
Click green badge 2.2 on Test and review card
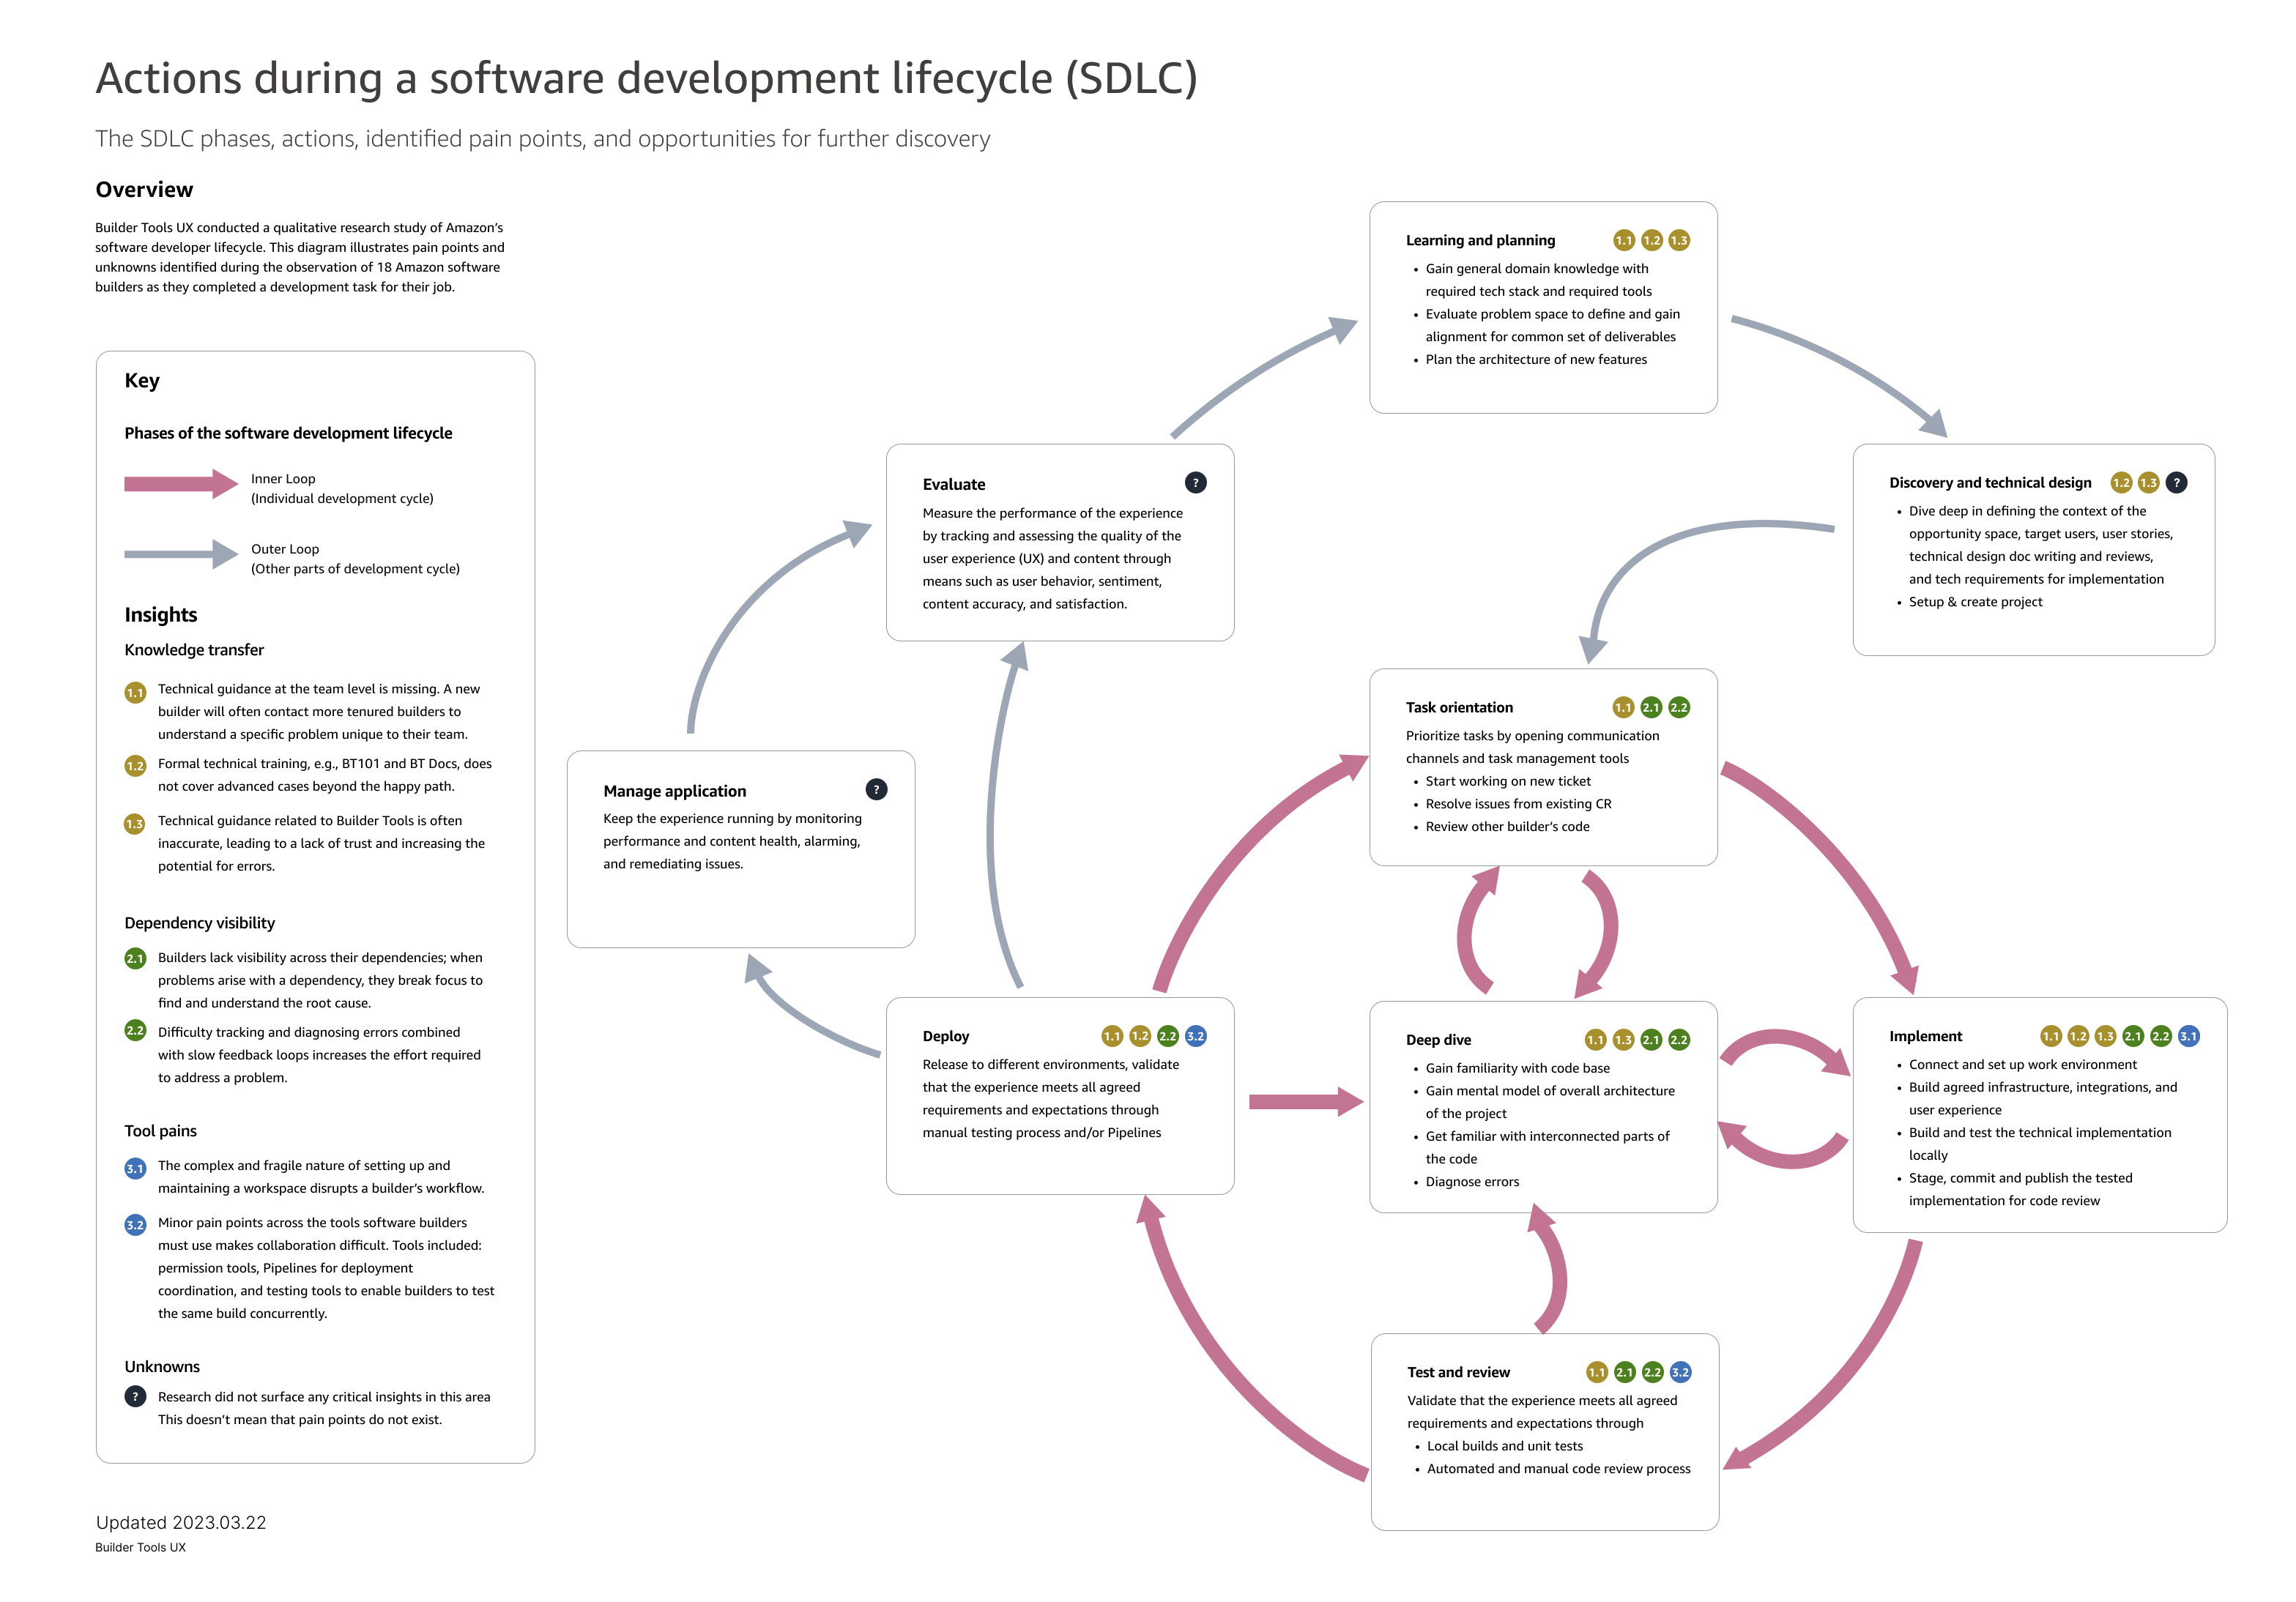(1653, 1372)
